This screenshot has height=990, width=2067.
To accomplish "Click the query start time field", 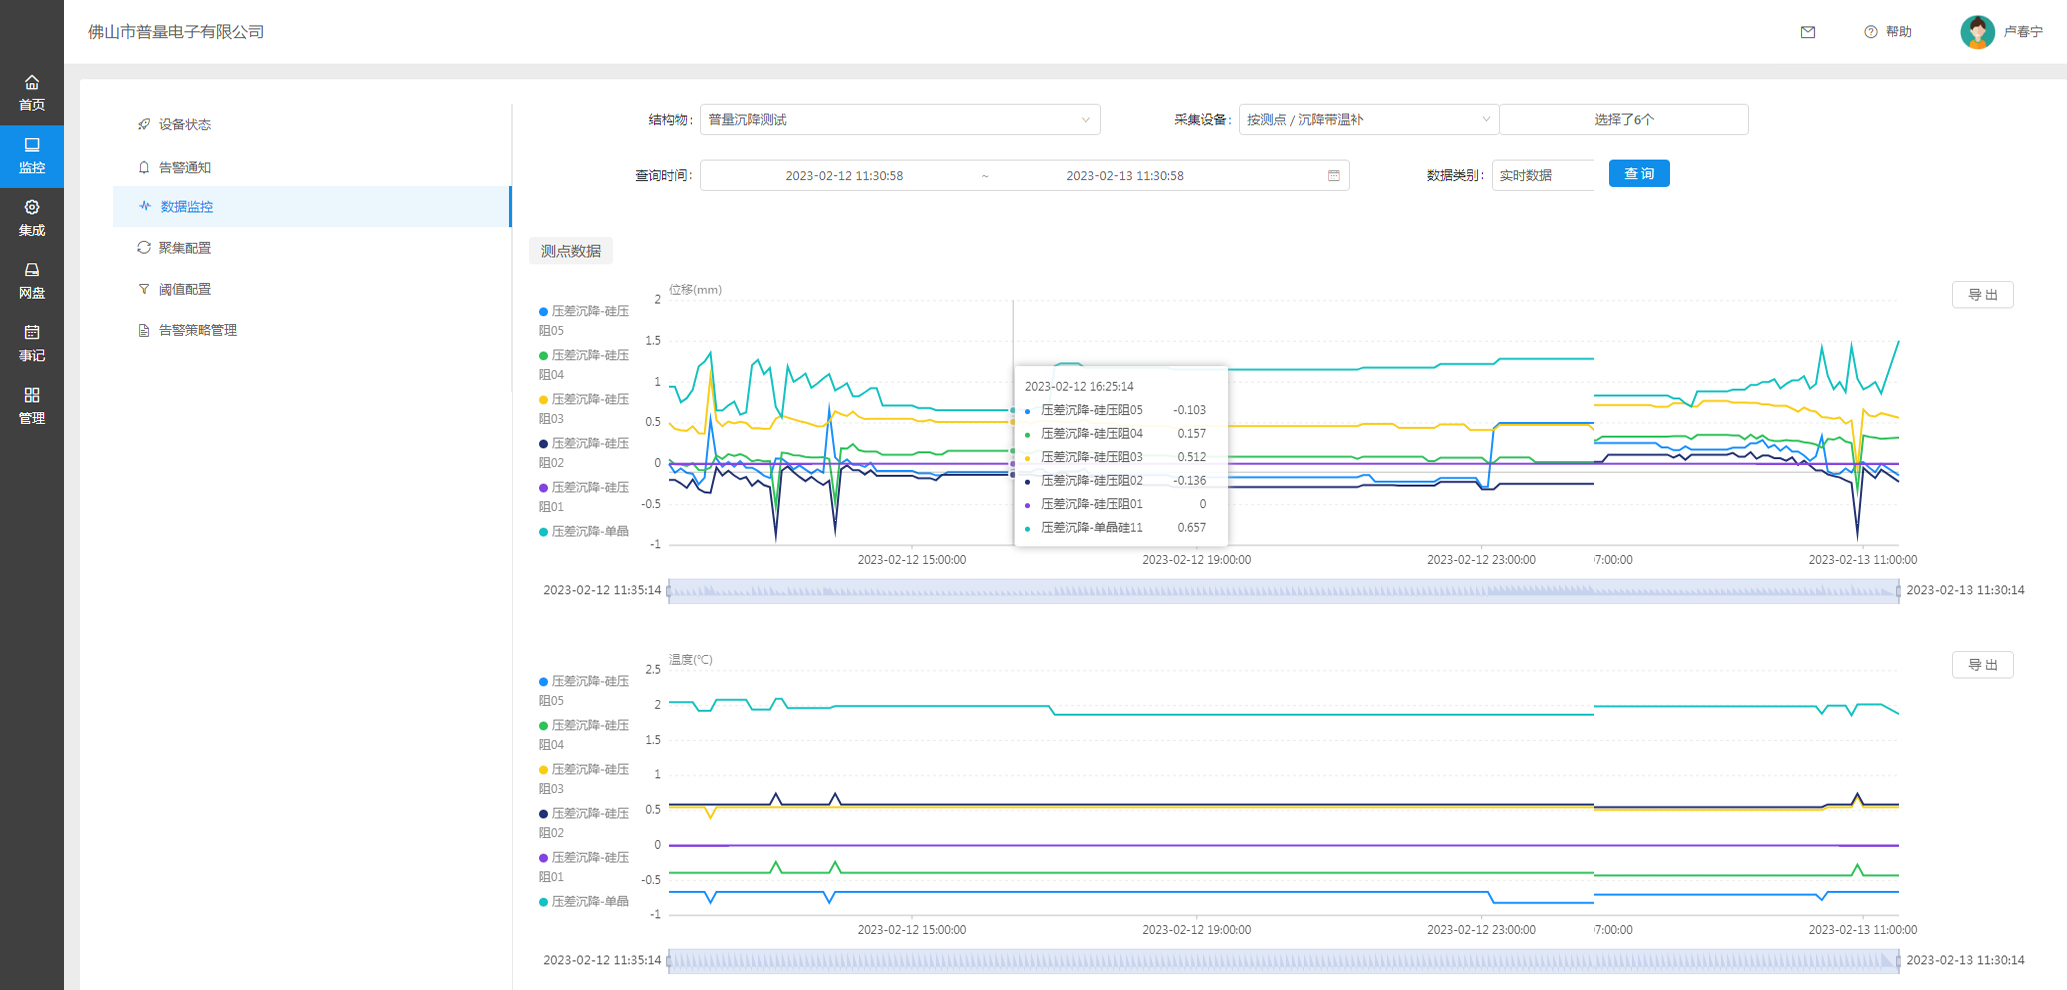I will point(844,176).
